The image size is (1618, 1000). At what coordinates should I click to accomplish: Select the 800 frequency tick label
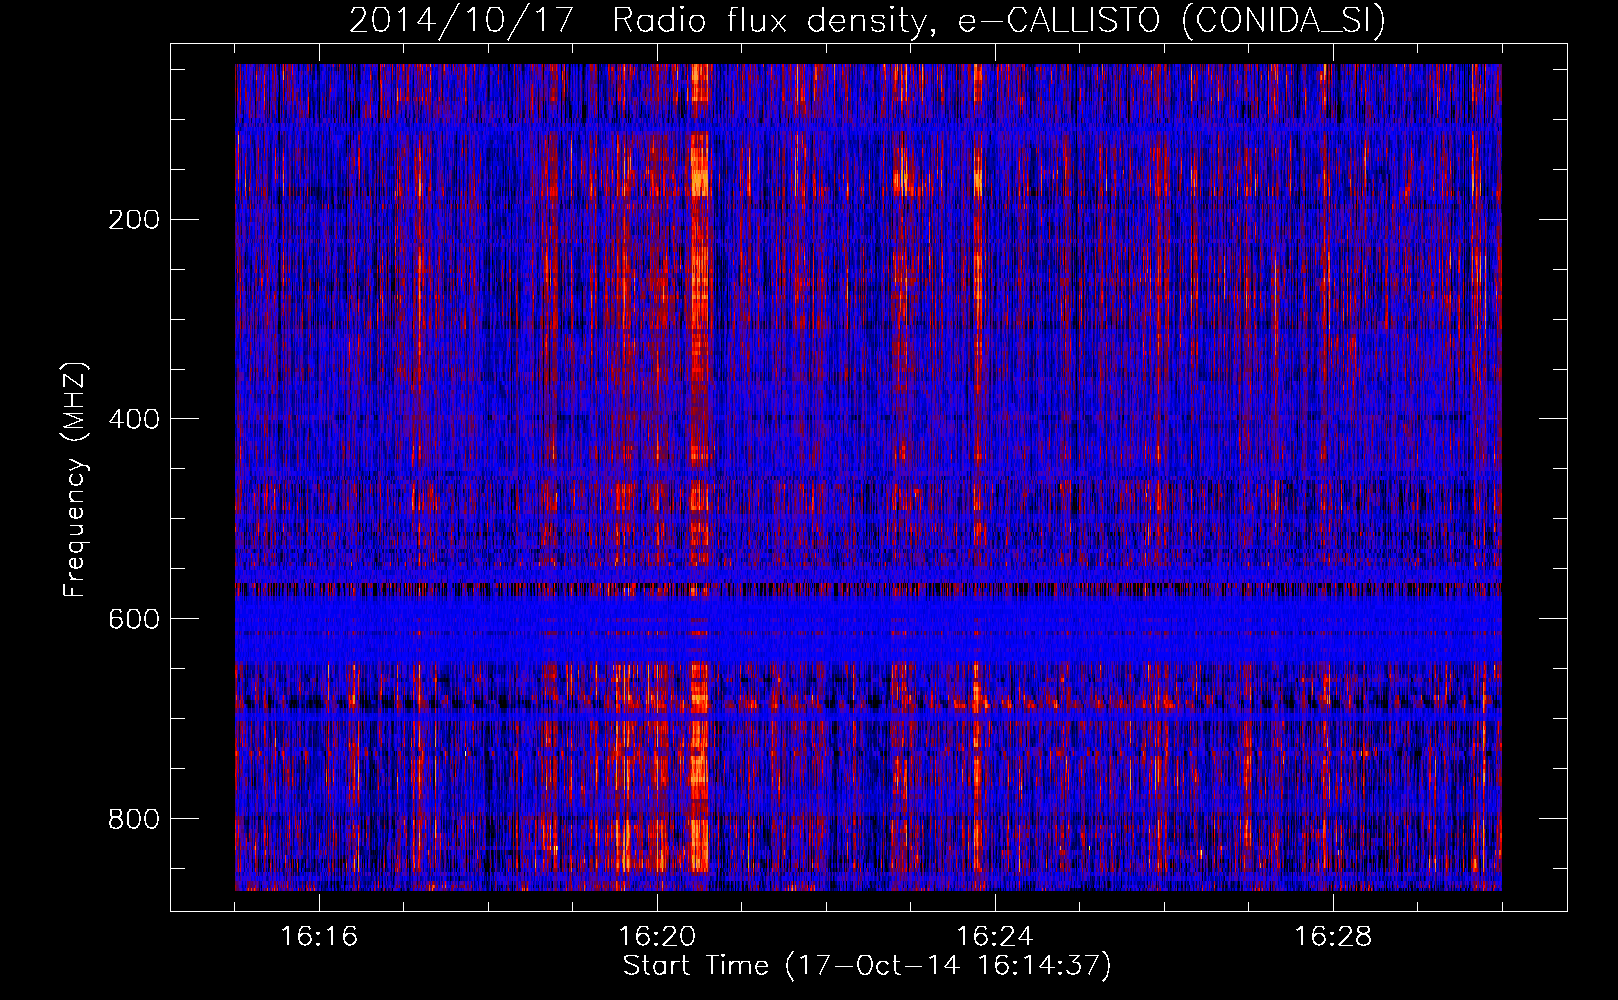point(133,819)
